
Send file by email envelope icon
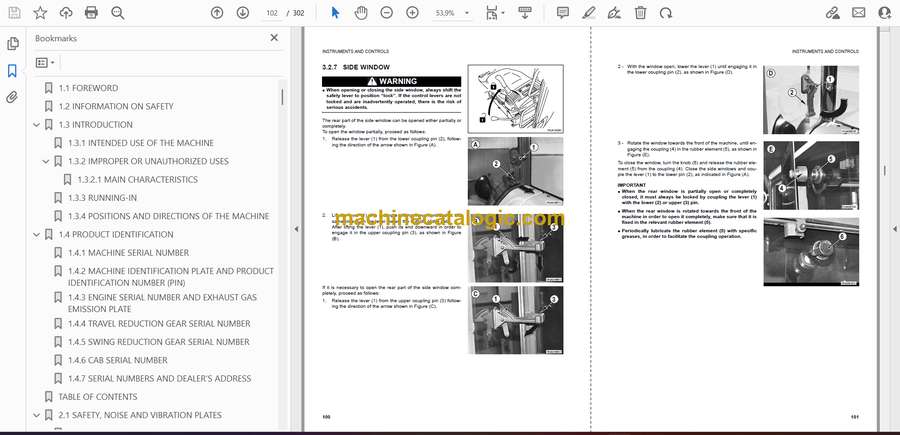[x=859, y=13]
